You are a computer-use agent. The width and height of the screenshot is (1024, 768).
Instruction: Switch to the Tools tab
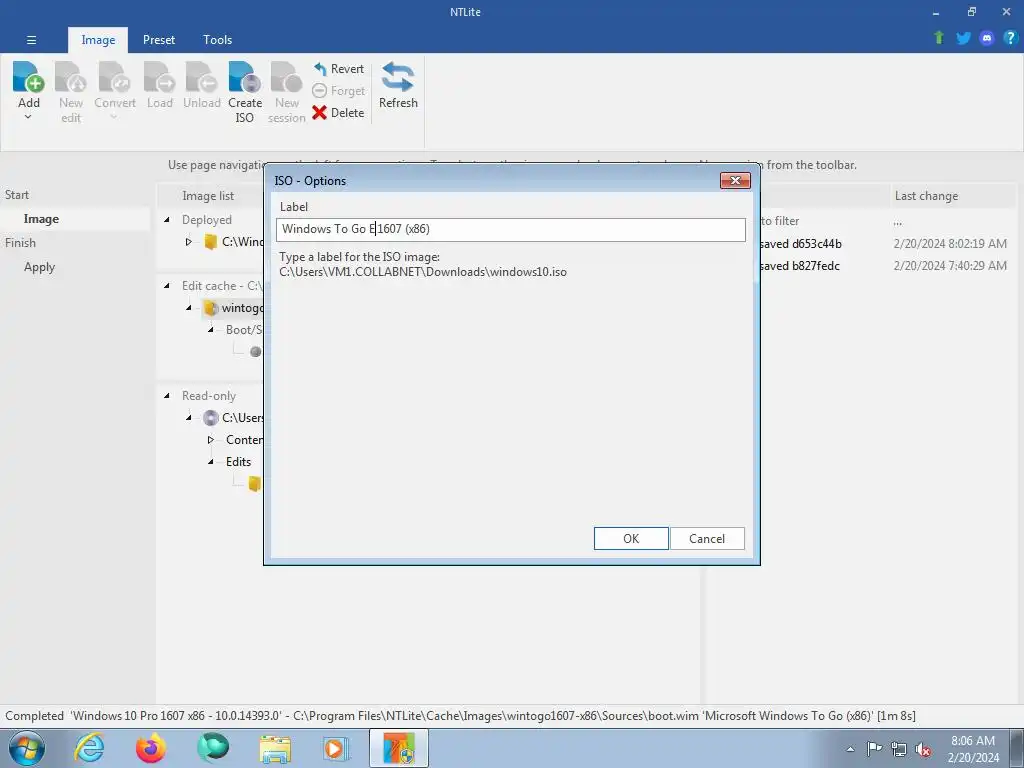pos(217,40)
